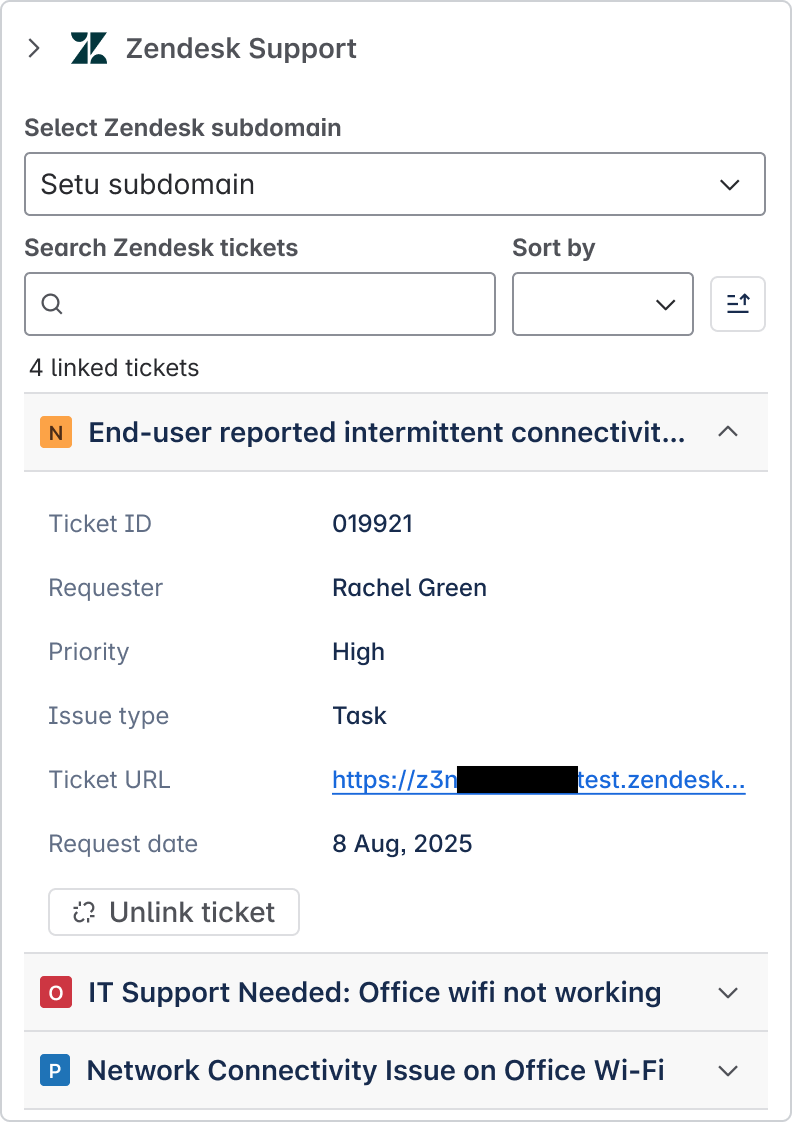The width and height of the screenshot is (792, 1122).
Task: Open the Zendesk ticket URL link
Action: (x=538, y=780)
